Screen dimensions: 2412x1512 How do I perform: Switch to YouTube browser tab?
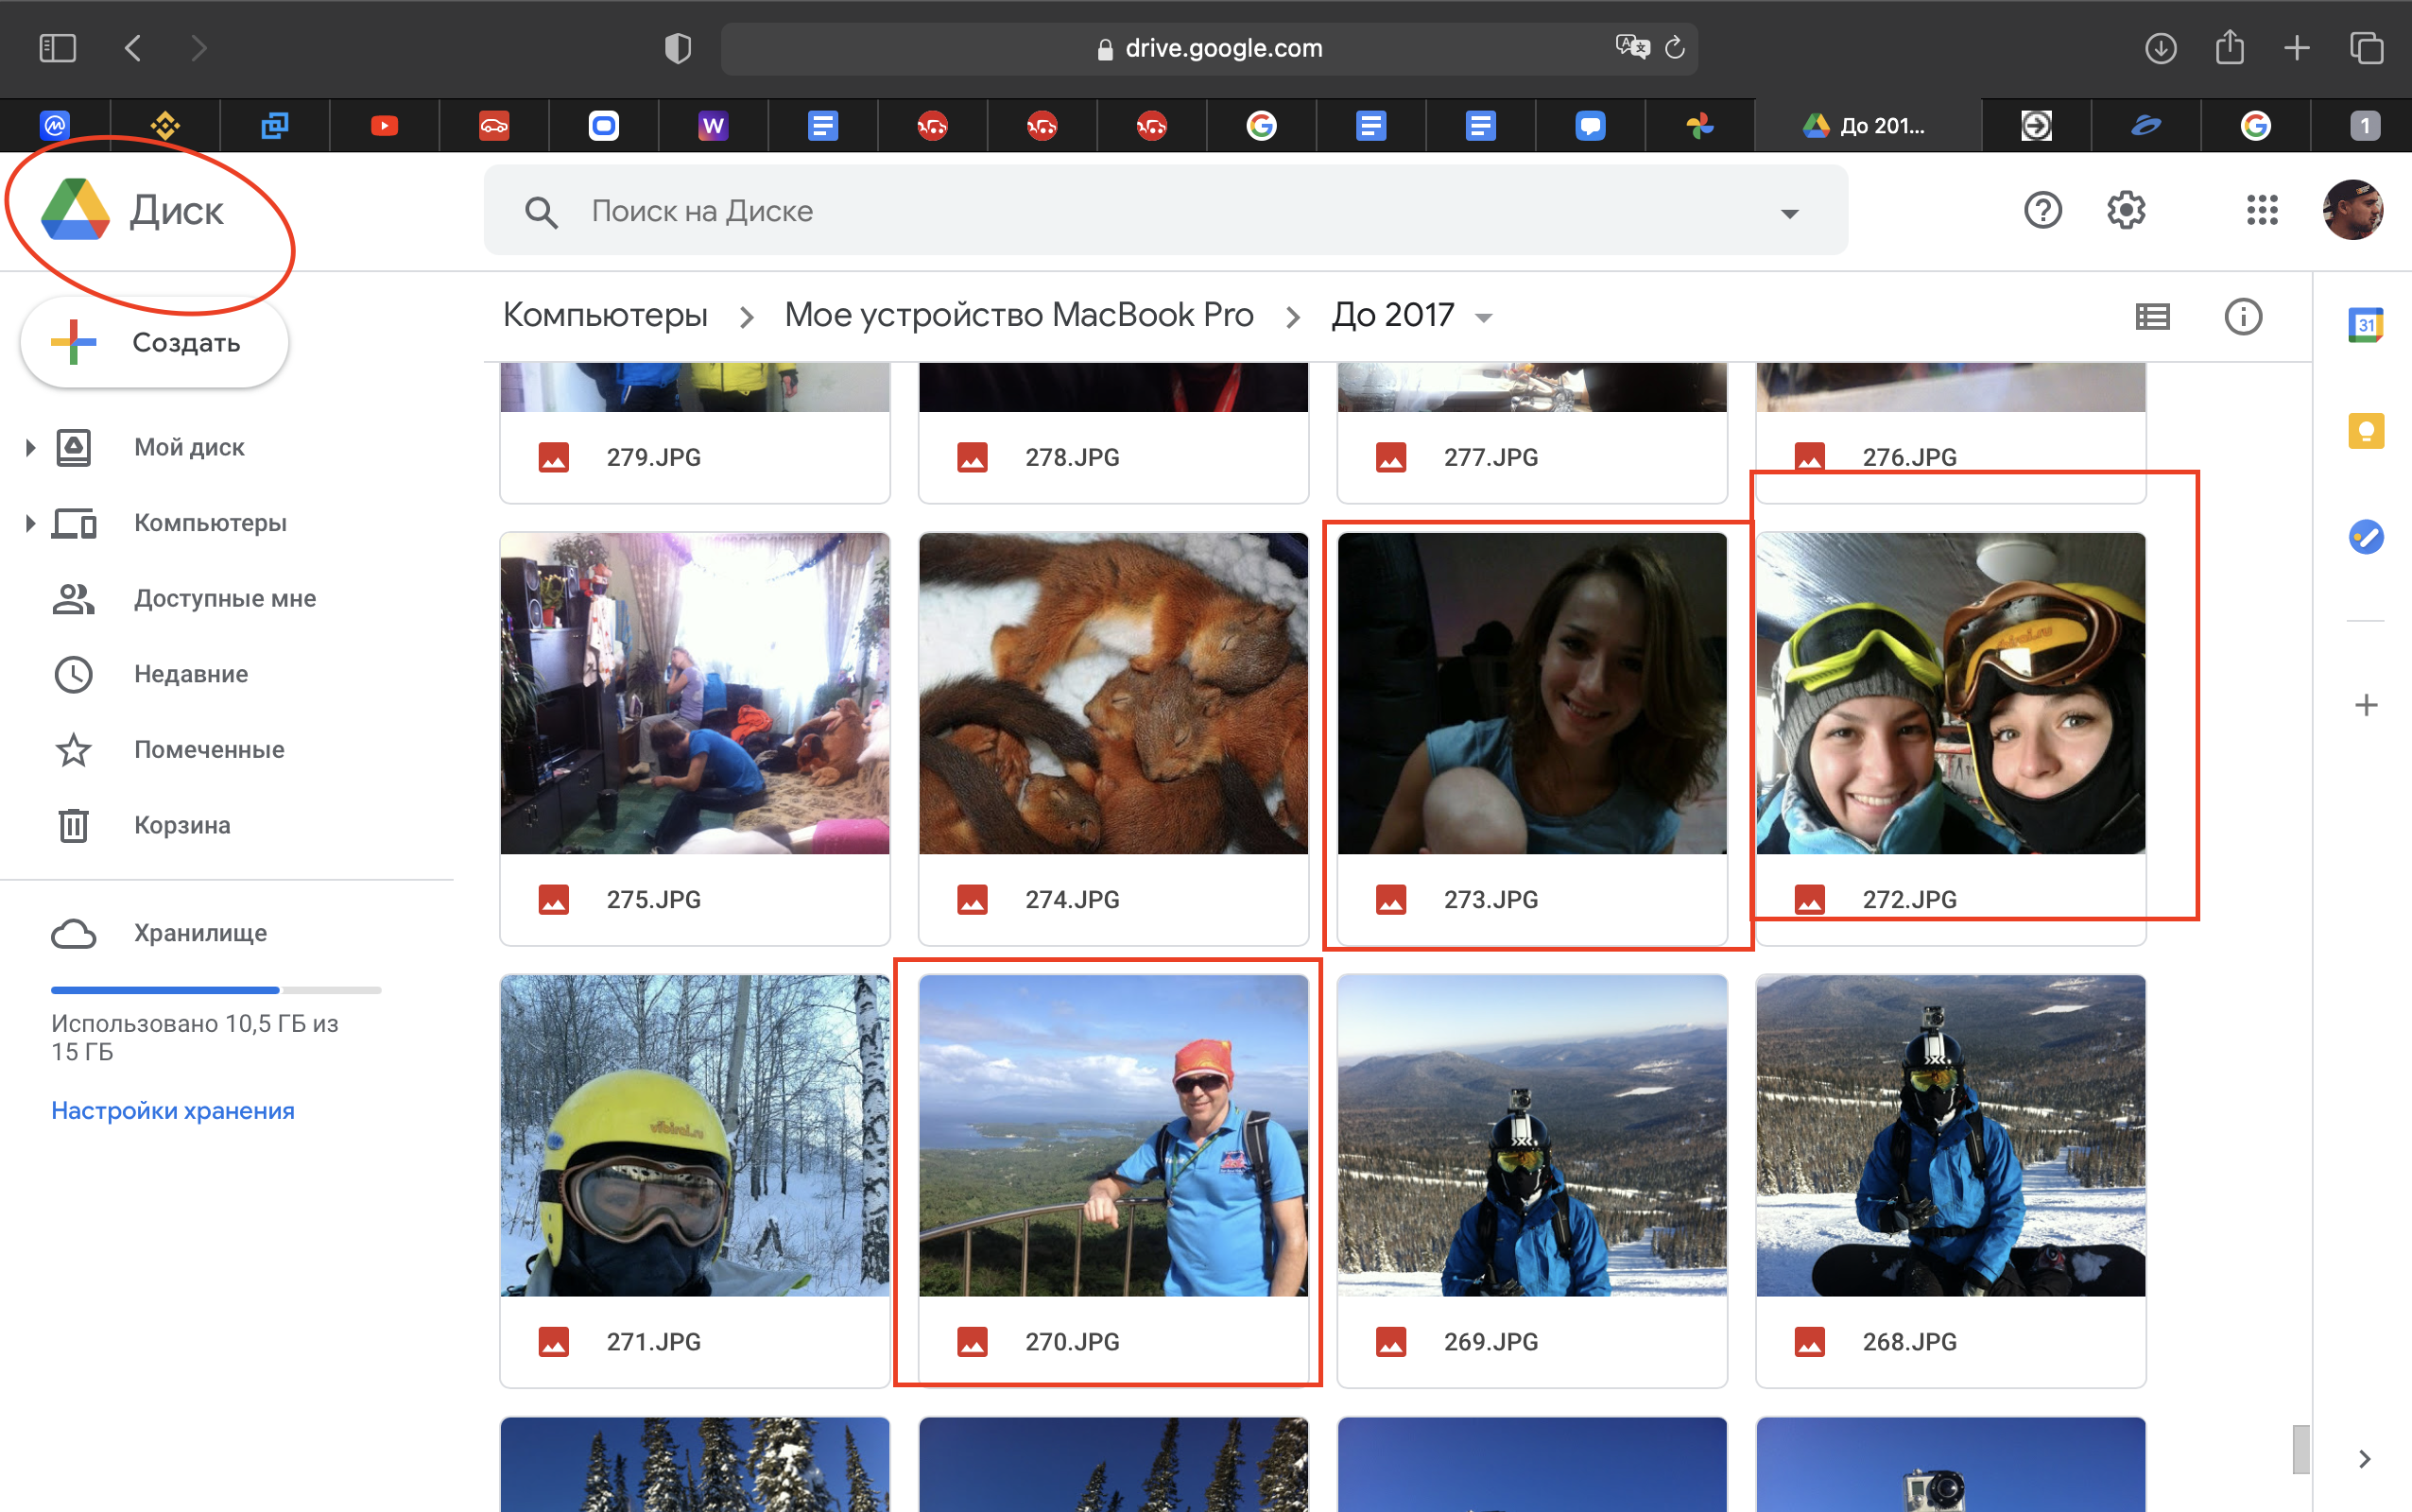(384, 126)
